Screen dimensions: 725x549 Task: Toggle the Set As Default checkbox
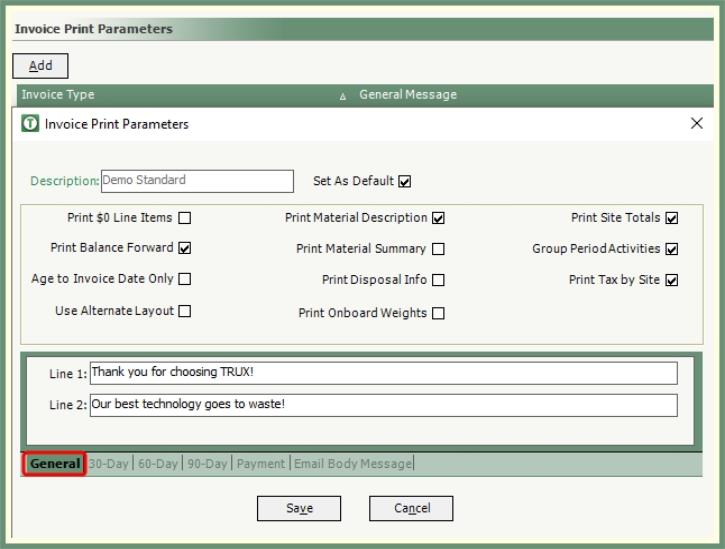coord(405,182)
